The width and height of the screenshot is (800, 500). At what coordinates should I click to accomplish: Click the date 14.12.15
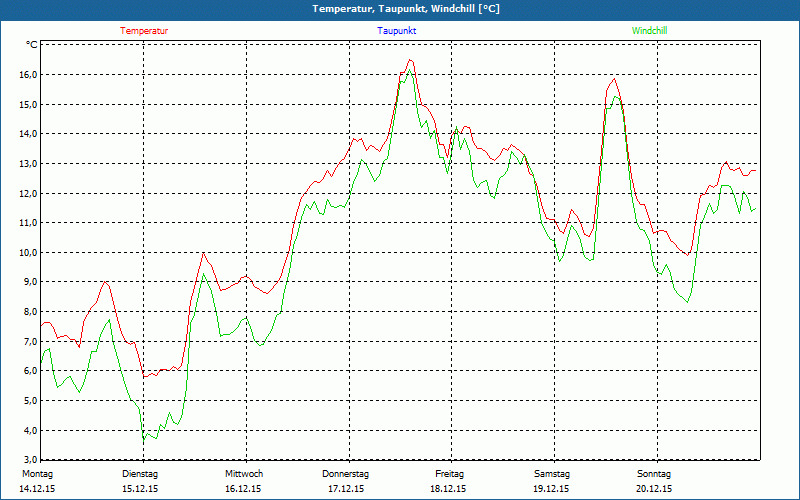[x=37, y=489]
